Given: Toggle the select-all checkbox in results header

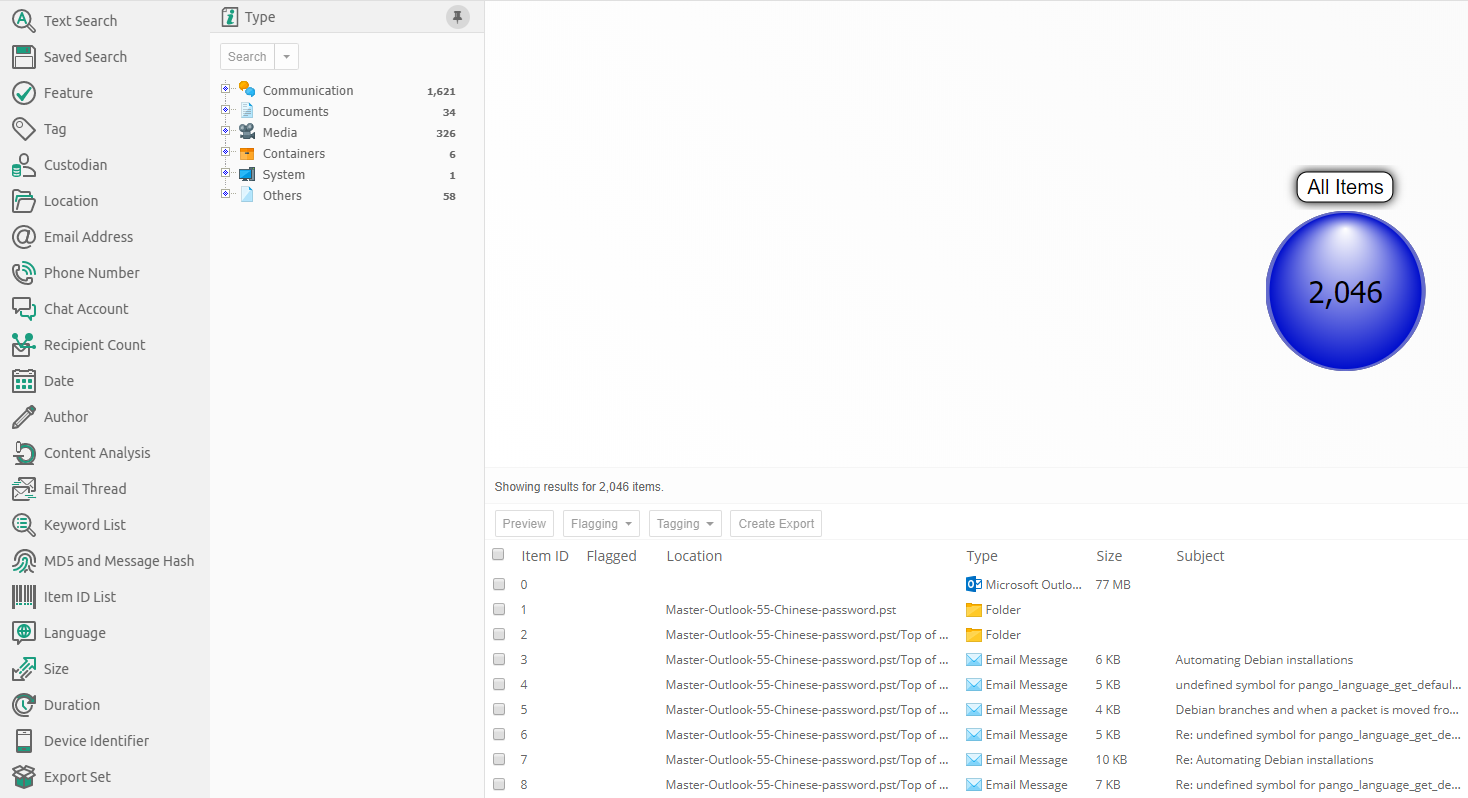Looking at the screenshot, I should coord(498,555).
